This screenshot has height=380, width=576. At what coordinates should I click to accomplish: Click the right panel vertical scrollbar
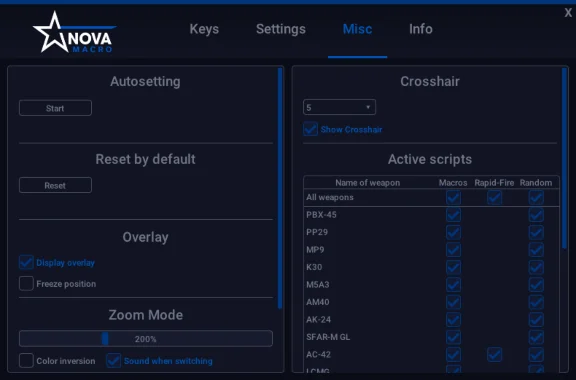564,159
